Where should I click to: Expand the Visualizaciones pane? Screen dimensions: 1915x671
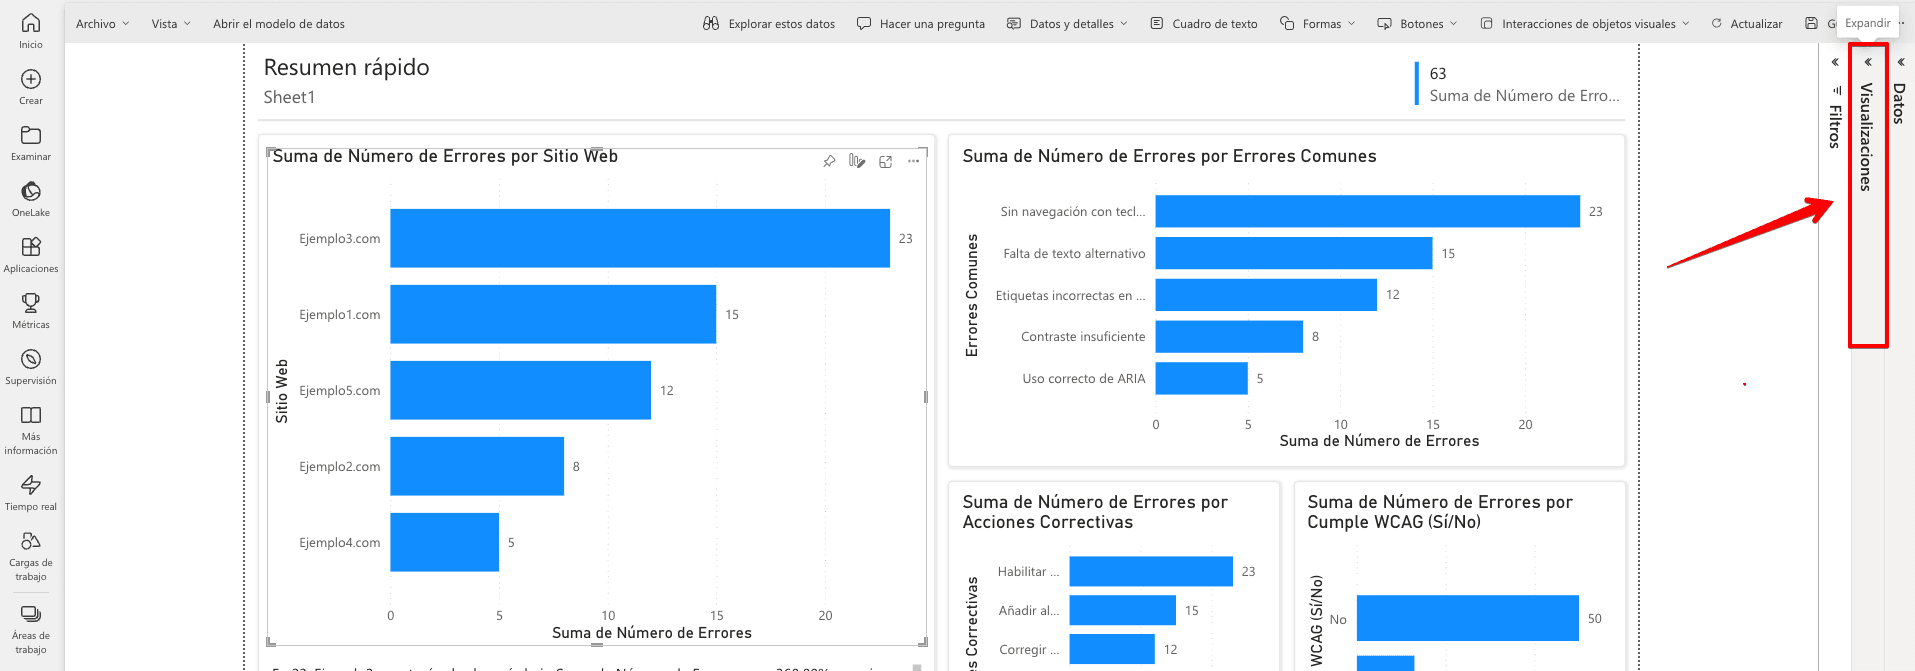(x=1867, y=62)
